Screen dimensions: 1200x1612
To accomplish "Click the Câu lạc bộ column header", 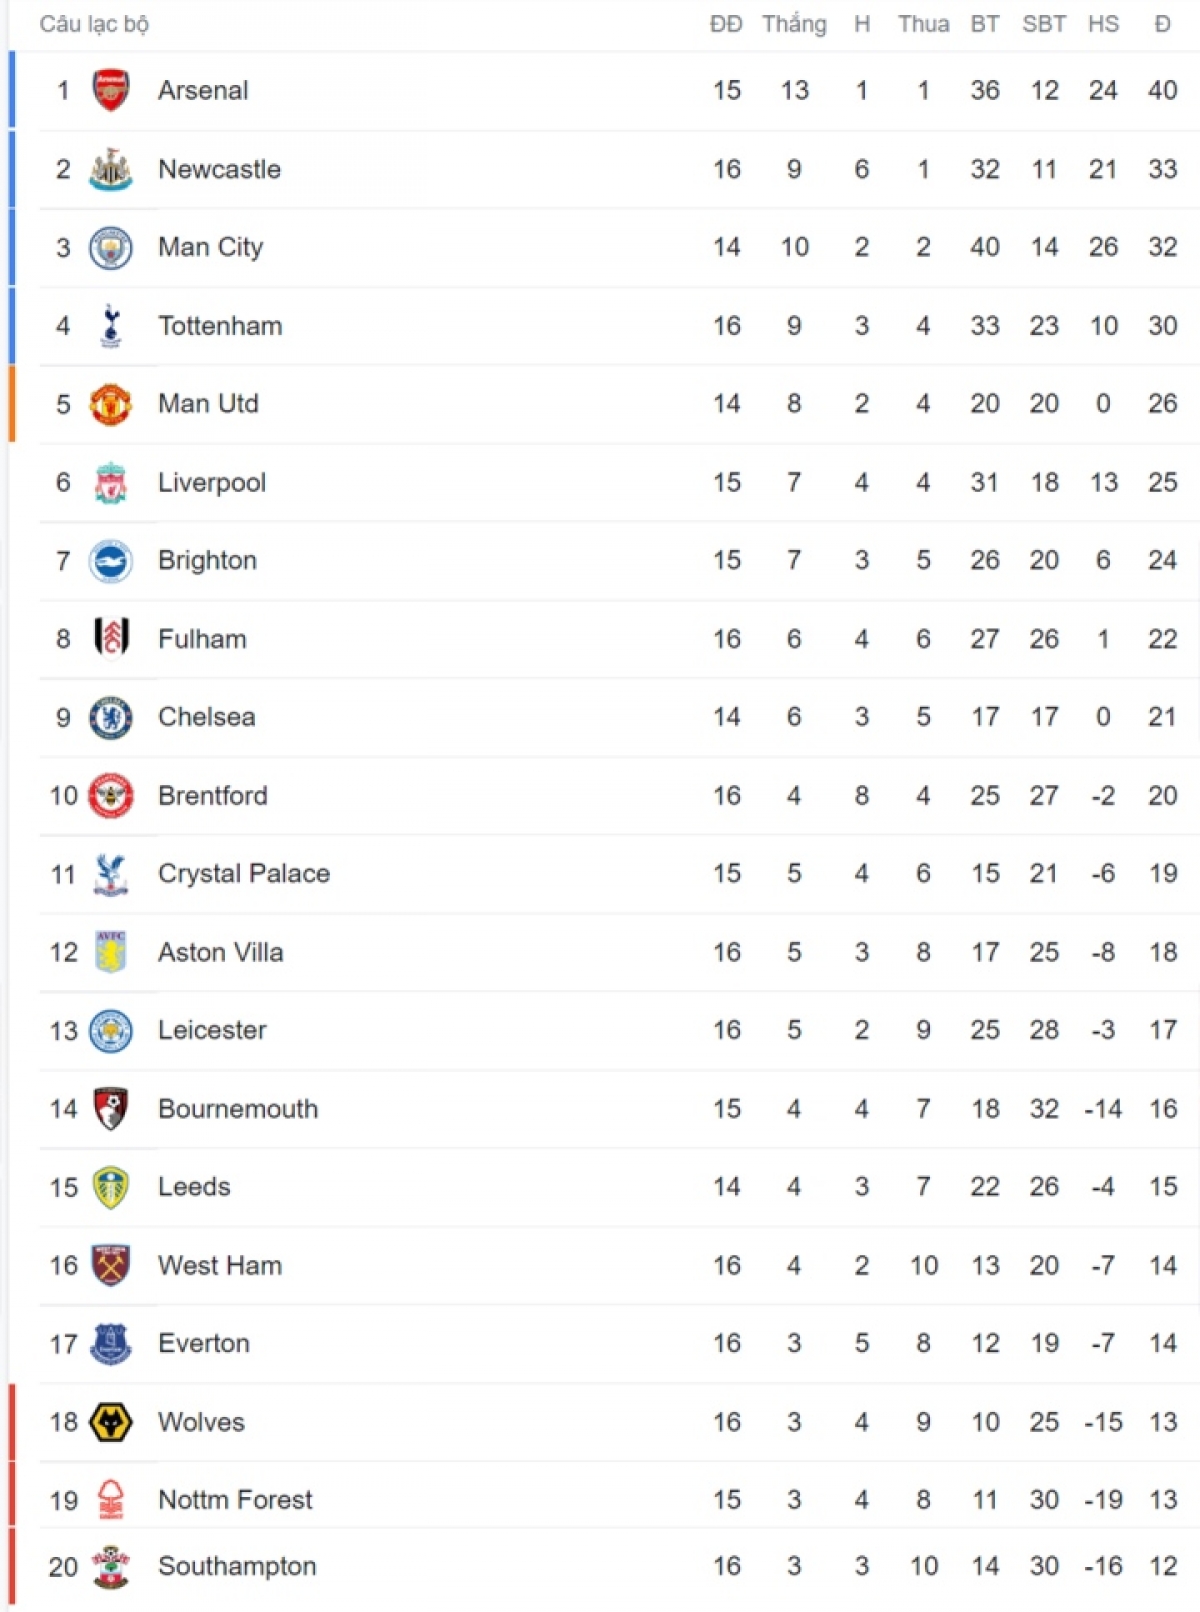I will (94, 24).
